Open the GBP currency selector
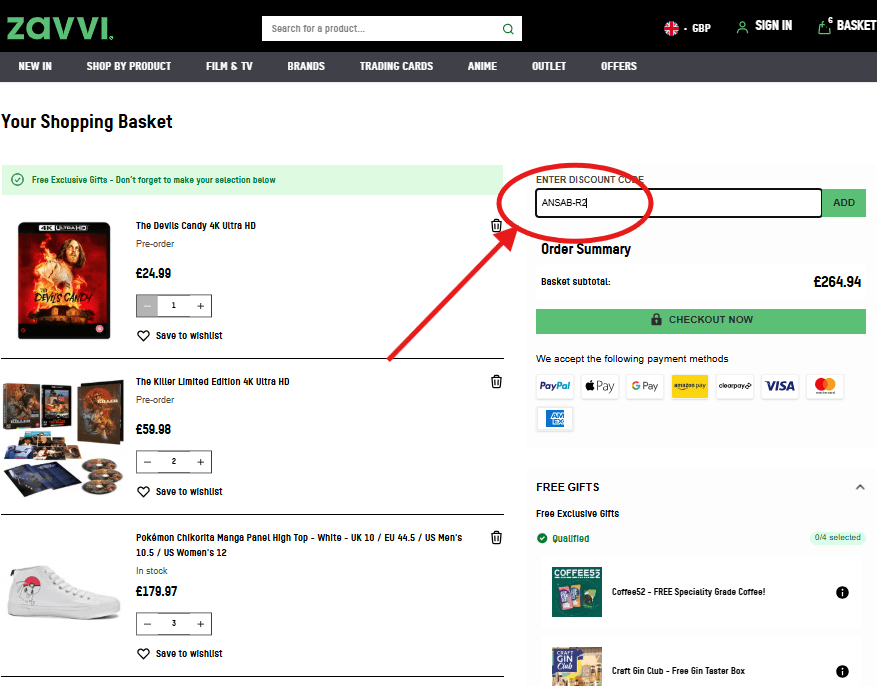This screenshot has height=686, width=877. (x=687, y=28)
